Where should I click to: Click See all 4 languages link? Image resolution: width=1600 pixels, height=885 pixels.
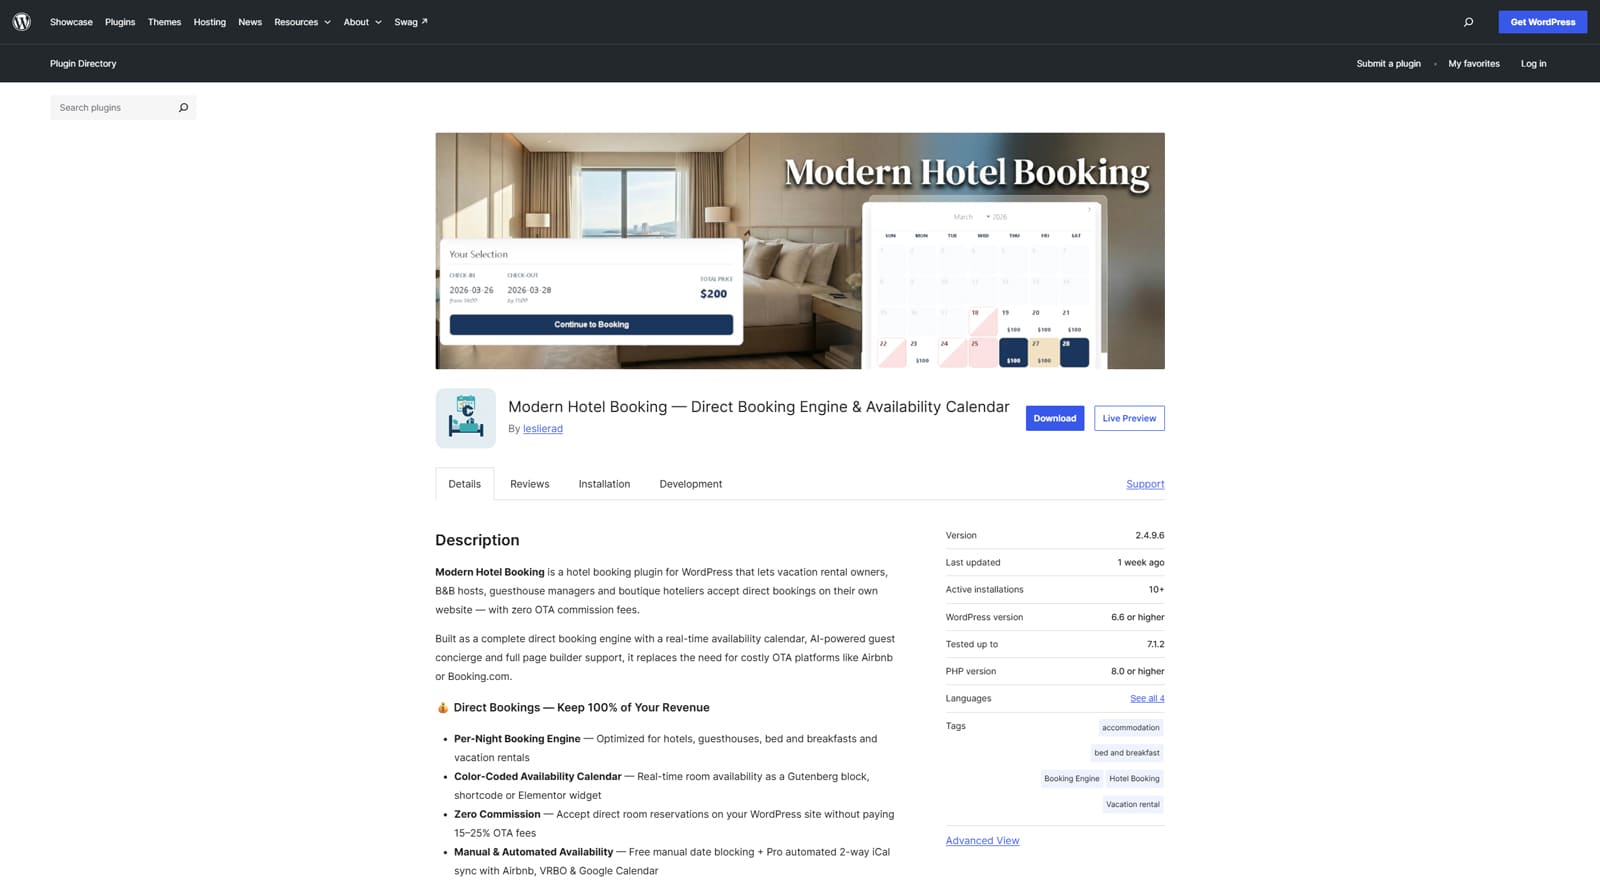pos(1147,698)
